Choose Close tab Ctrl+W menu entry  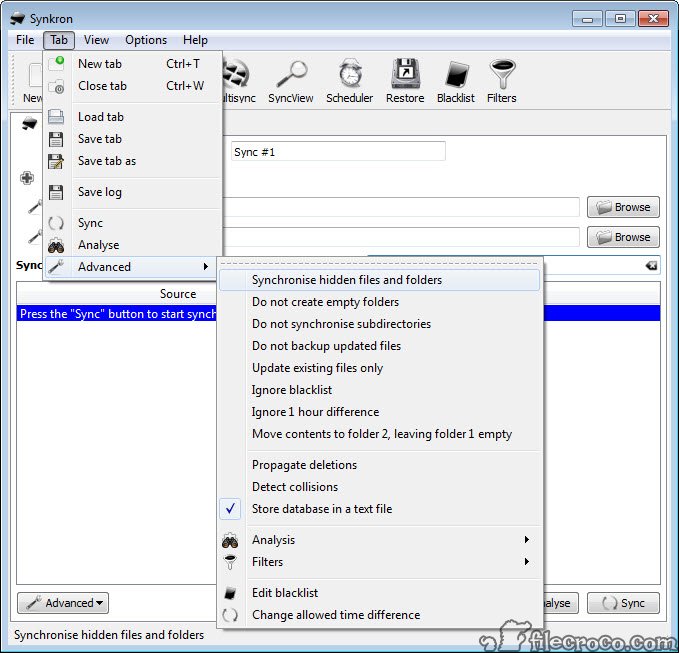(x=133, y=86)
